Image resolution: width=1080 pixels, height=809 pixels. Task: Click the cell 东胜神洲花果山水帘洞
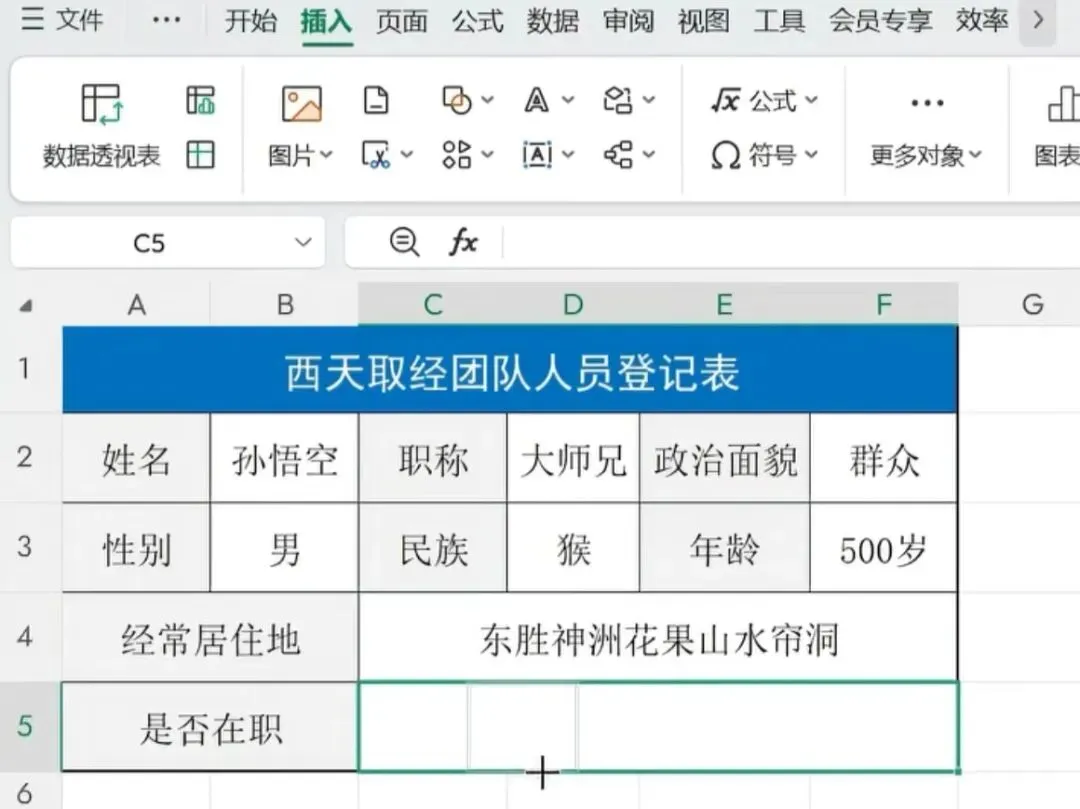658,637
